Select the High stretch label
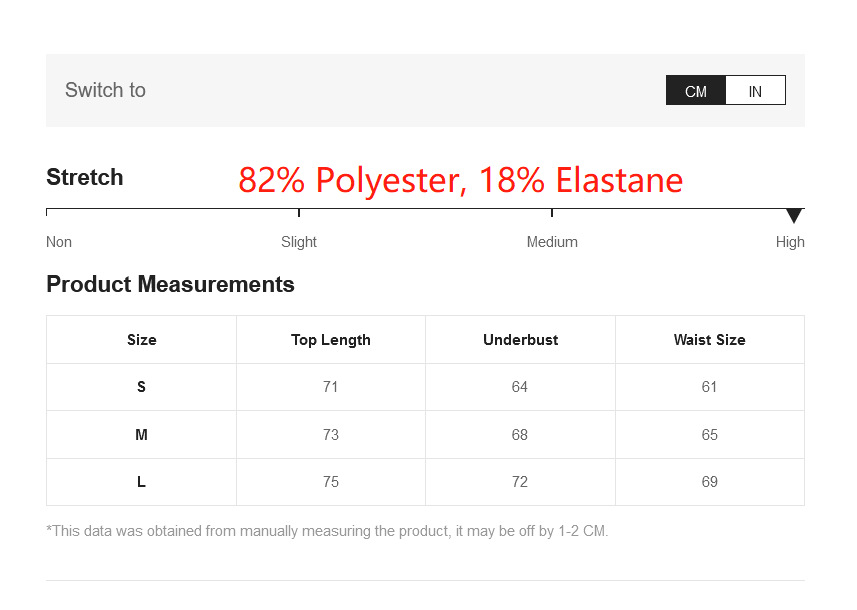The width and height of the screenshot is (857, 610). point(790,242)
